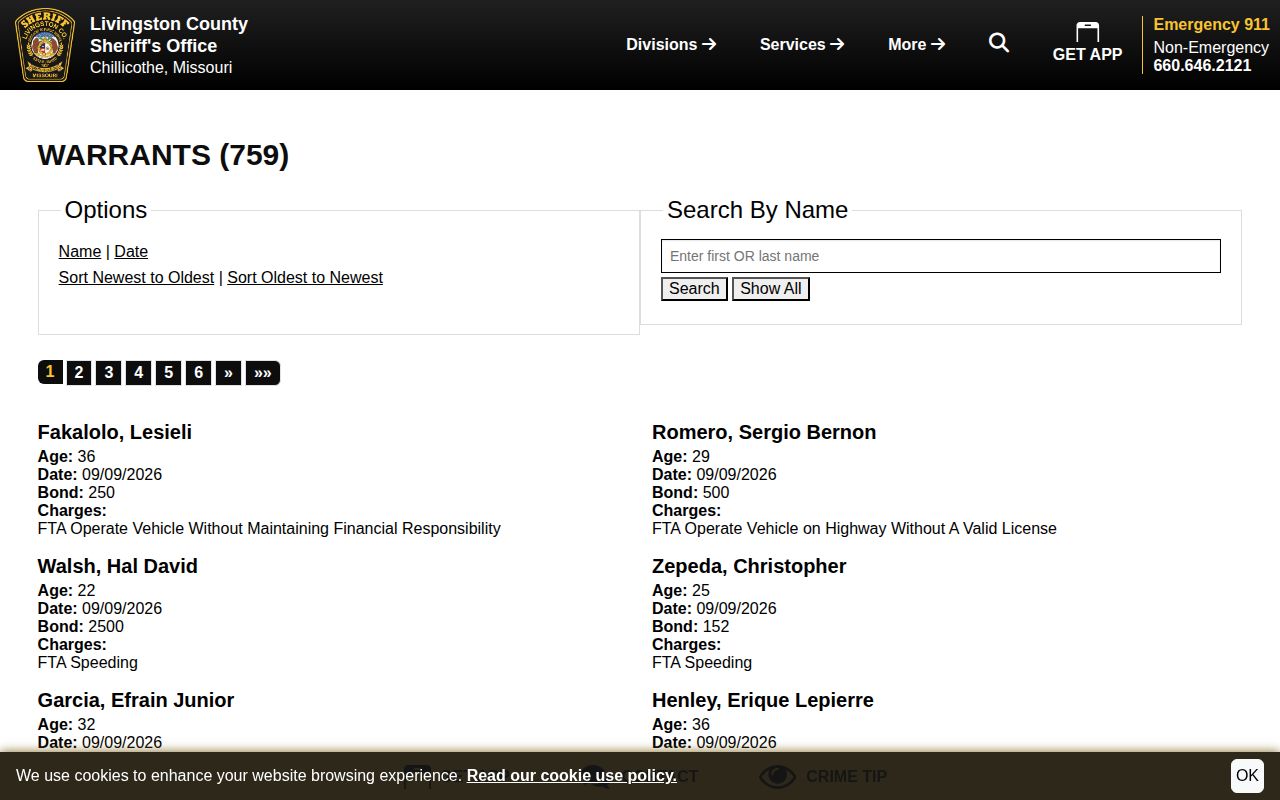The height and width of the screenshot is (800, 1280).
Task: Open the site search magnifier icon
Action: pos(999,43)
